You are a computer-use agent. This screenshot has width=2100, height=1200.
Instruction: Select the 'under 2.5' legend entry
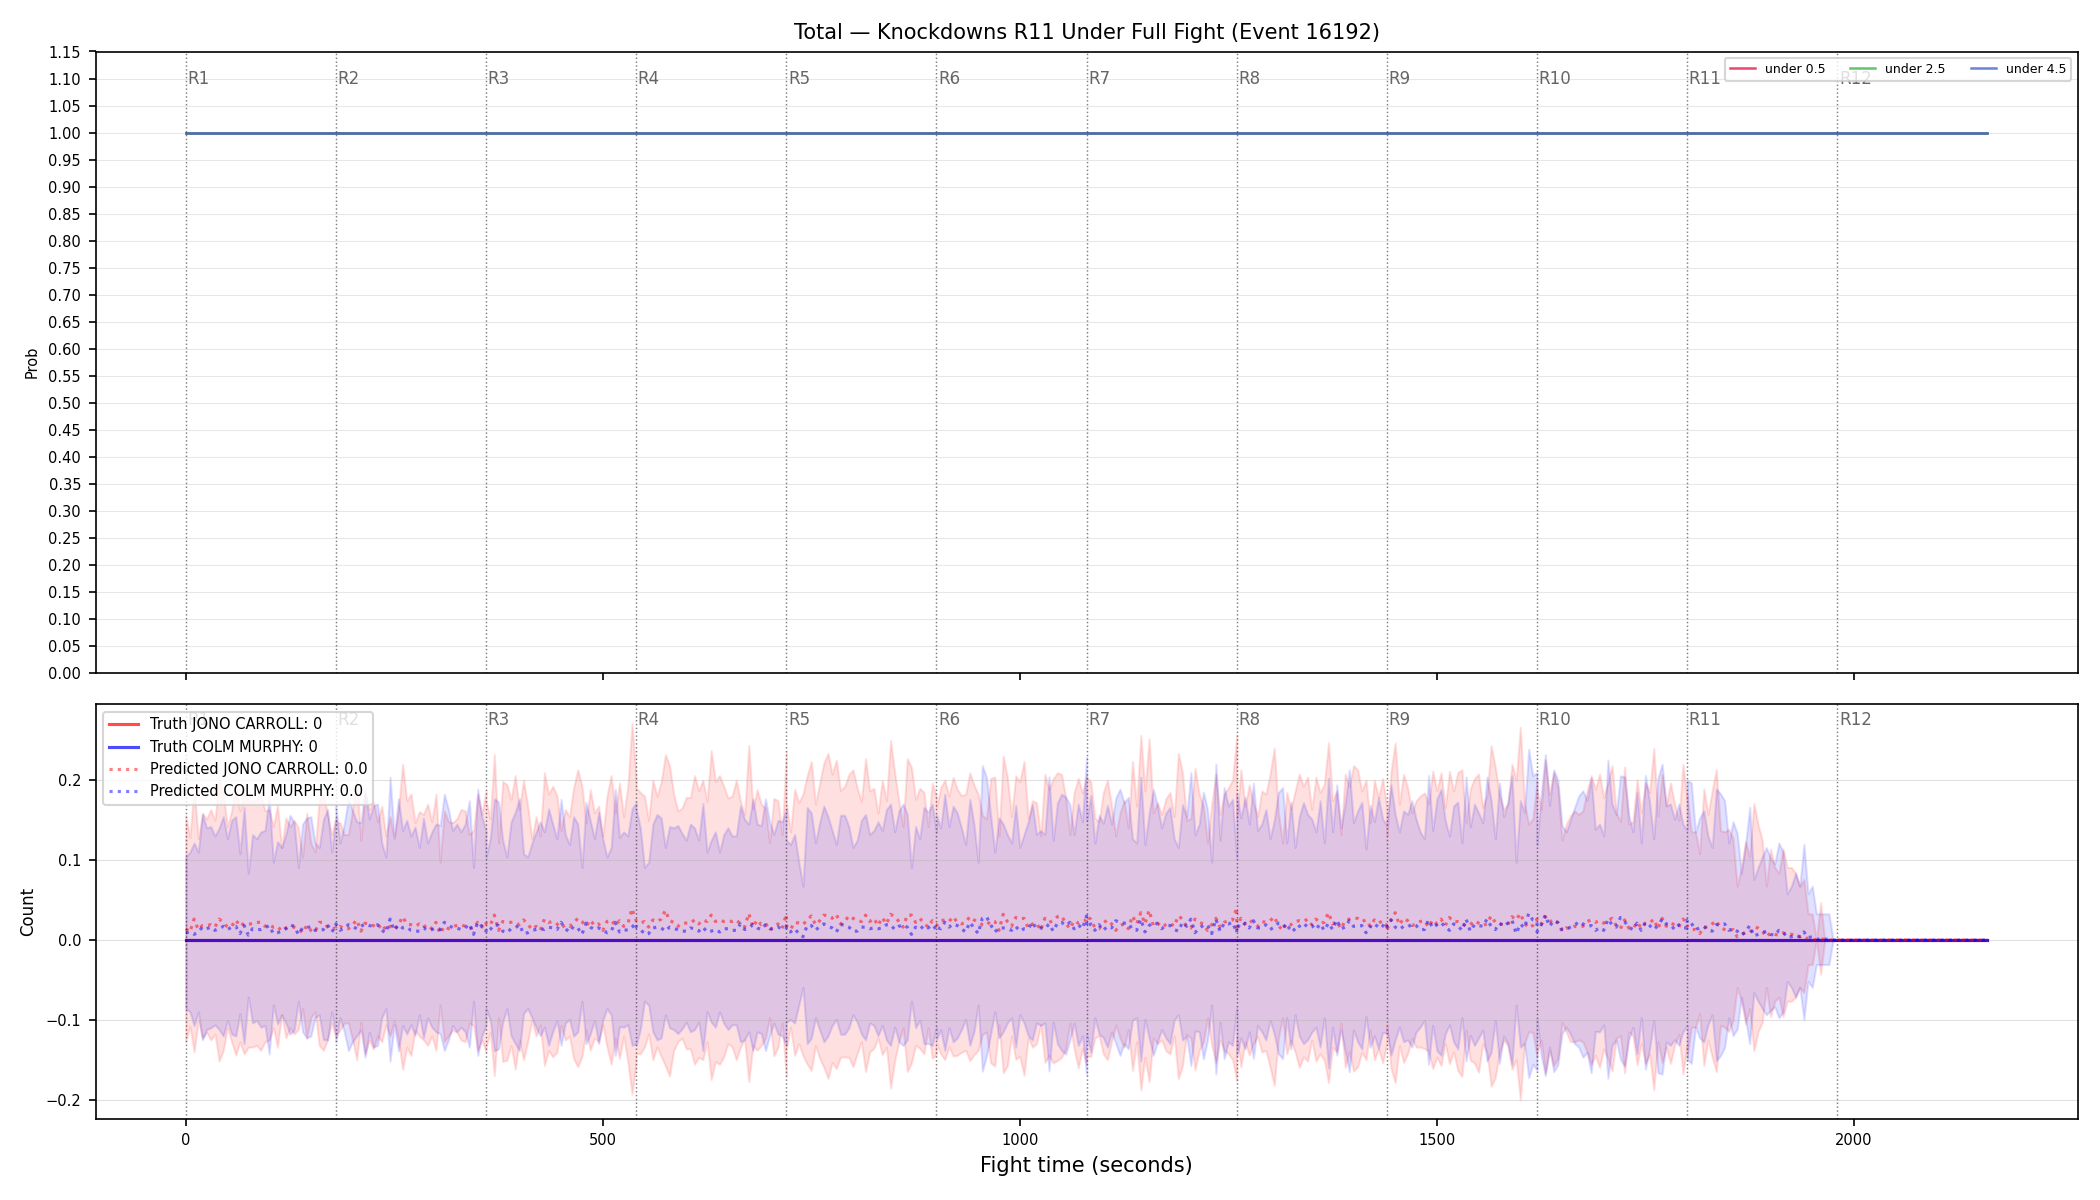click(1897, 69)
